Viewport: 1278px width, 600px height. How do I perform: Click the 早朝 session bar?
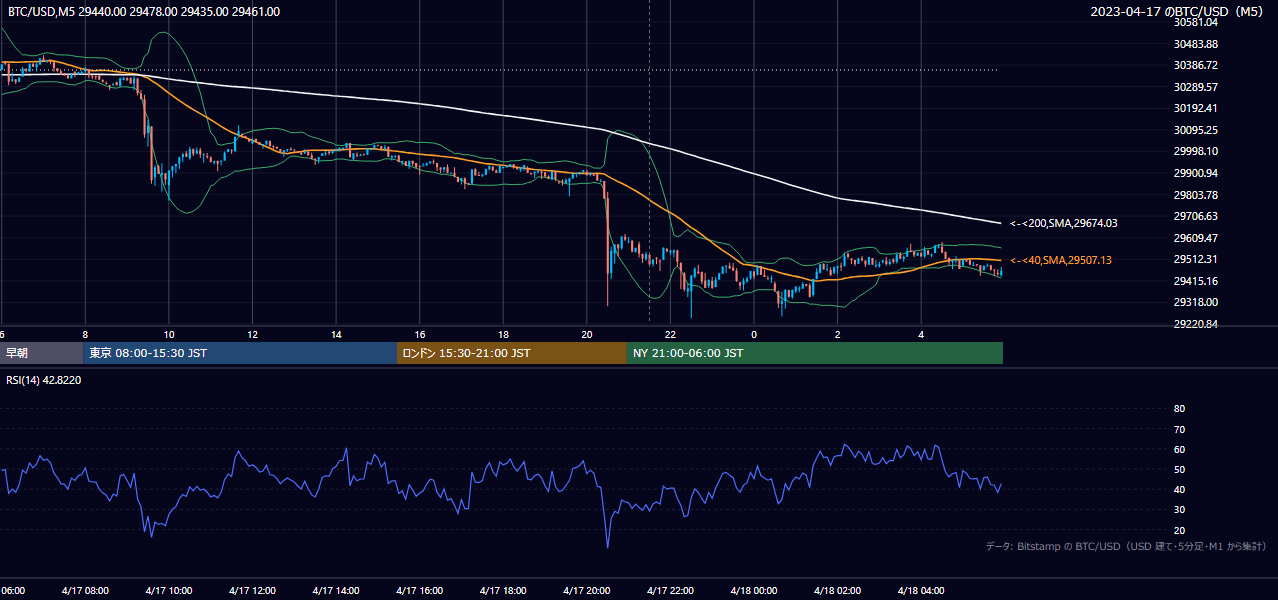41,353
